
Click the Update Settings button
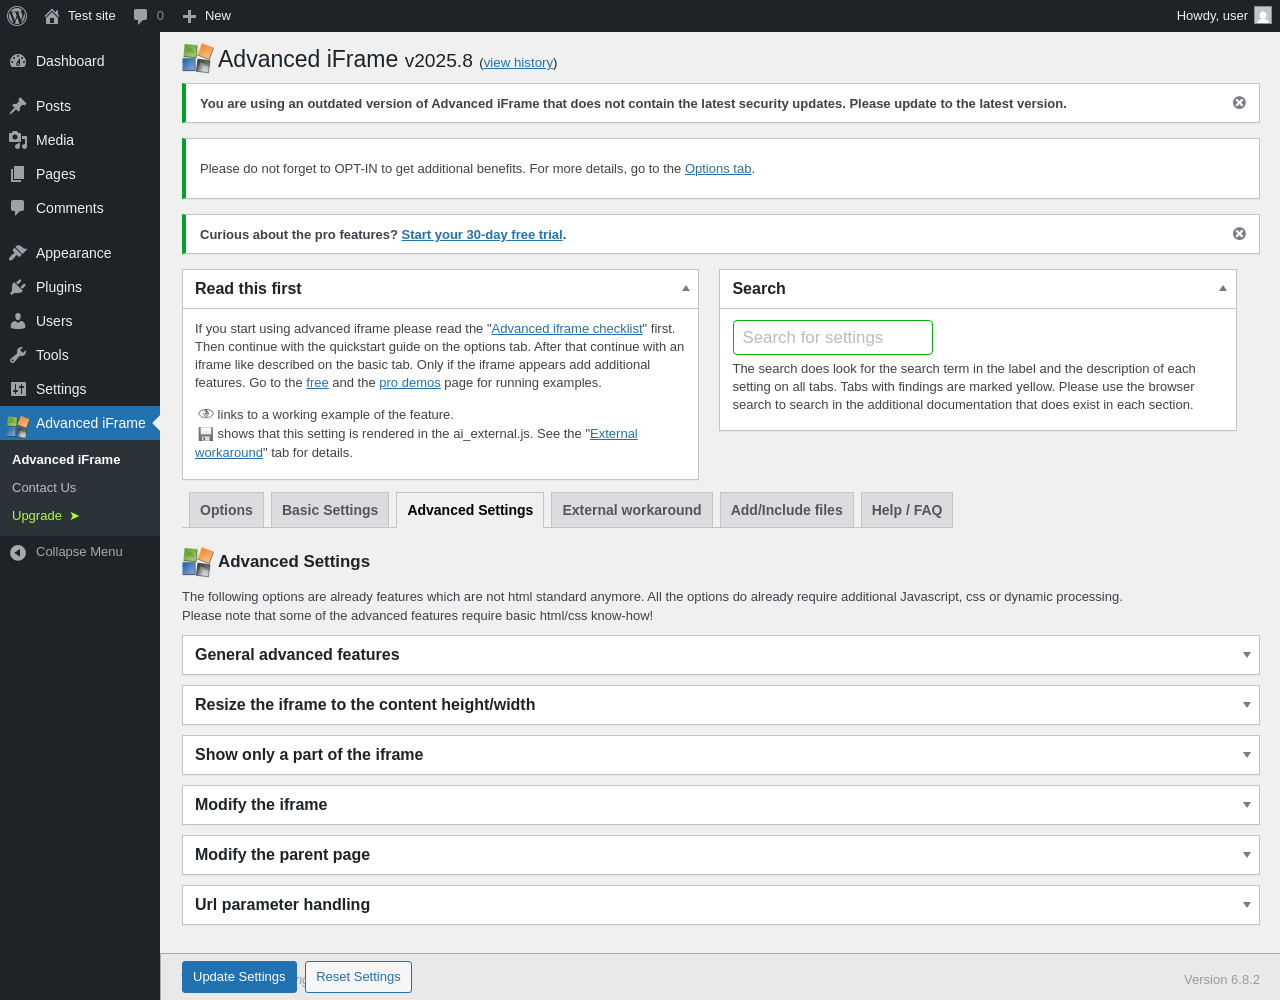(x=239, y=977)
